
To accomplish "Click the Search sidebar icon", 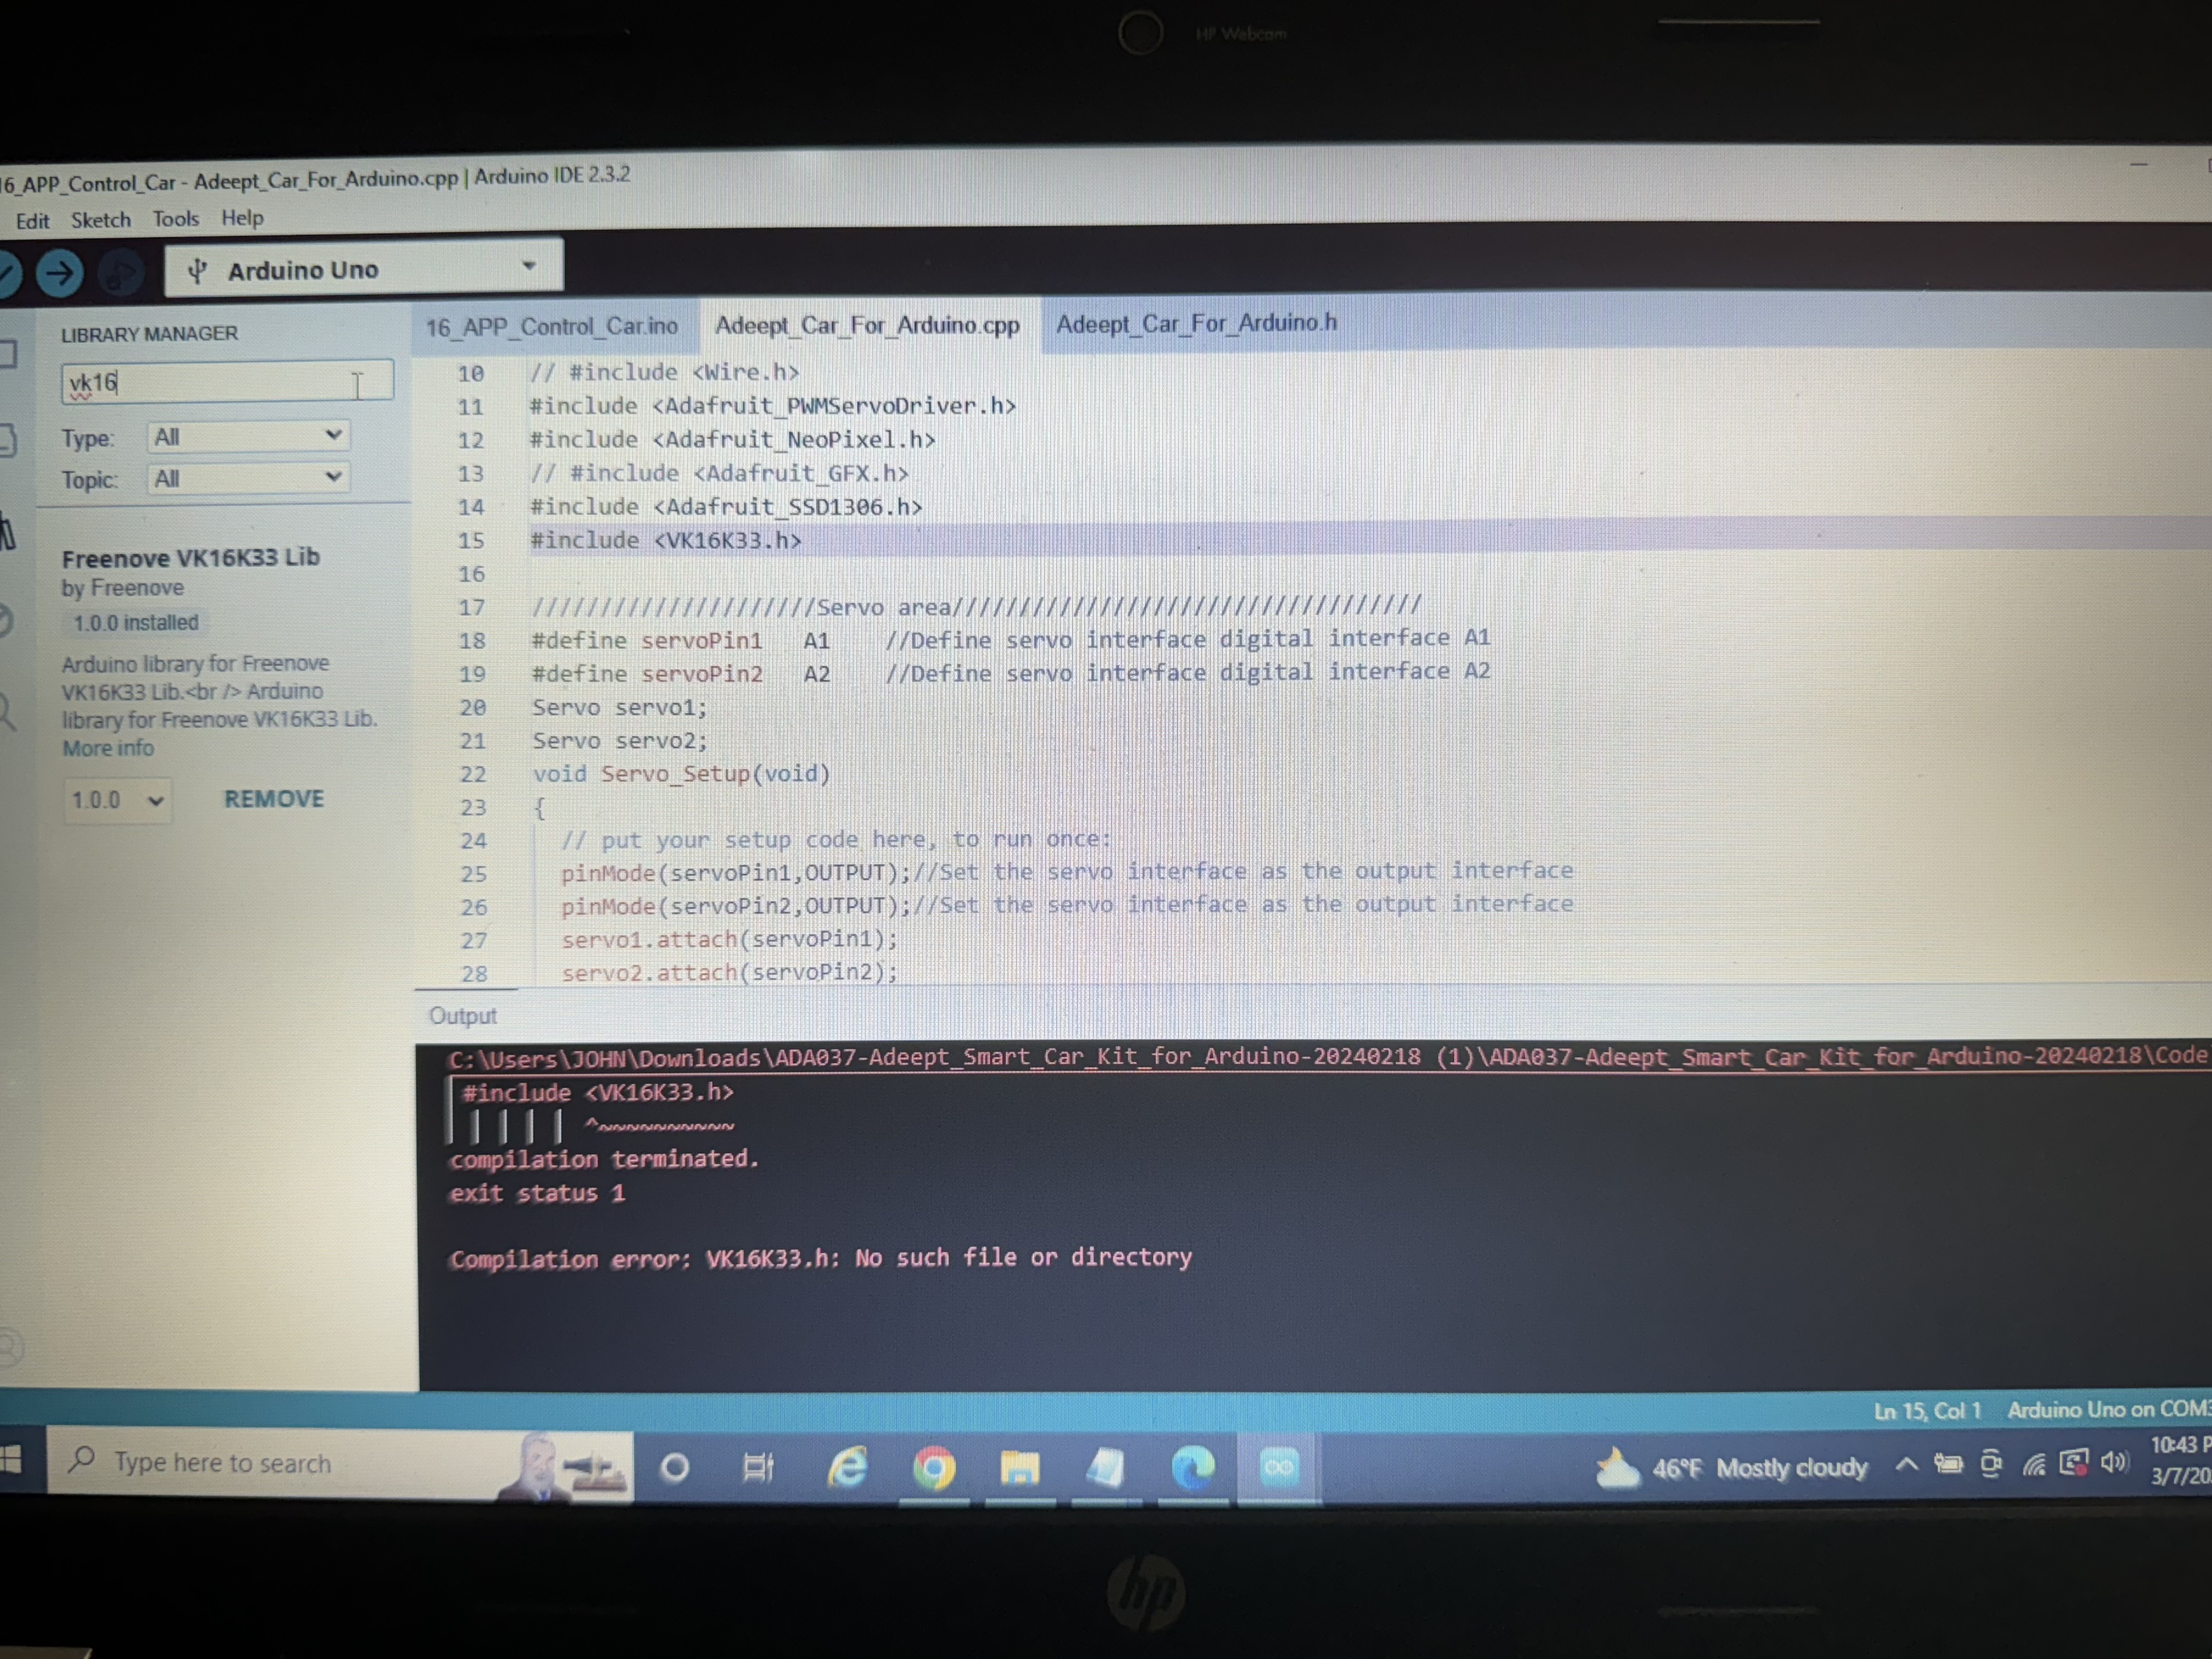I will [x=8, y=713].
